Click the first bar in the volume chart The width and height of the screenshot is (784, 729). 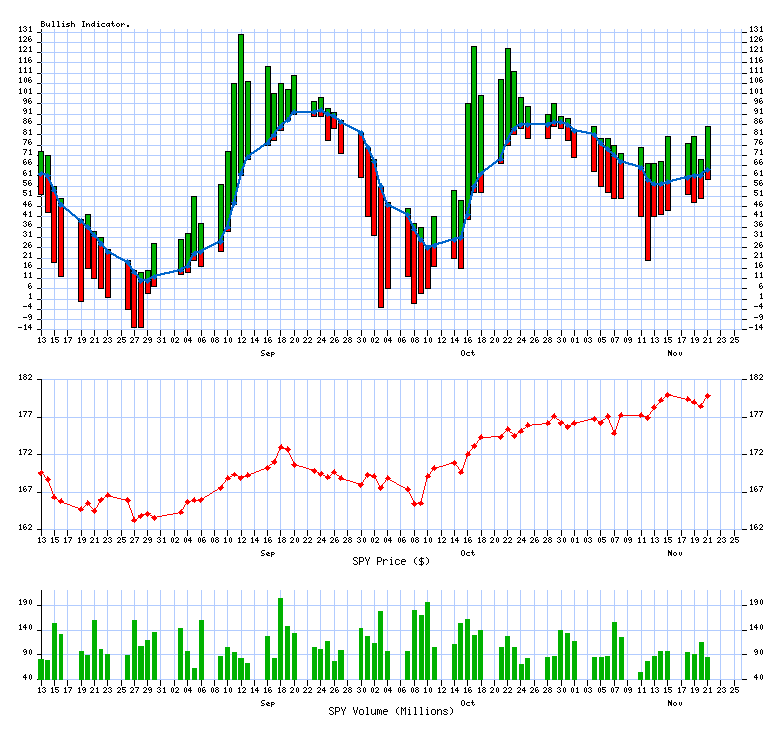click(x=41, y=668)
